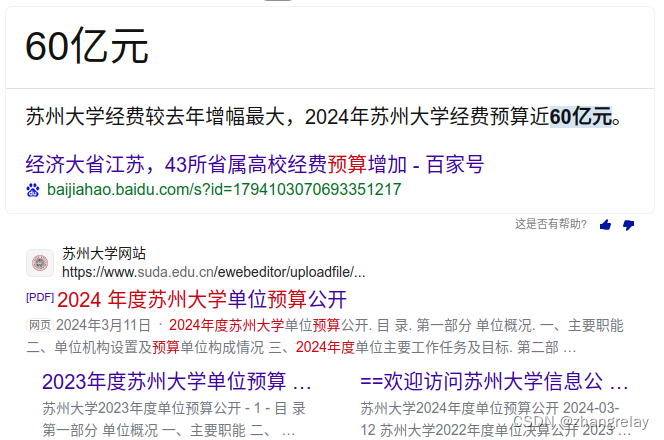
Task: Click snippet line 二、单位机构设置及预算单位构成情况
Action: point(145,347)
